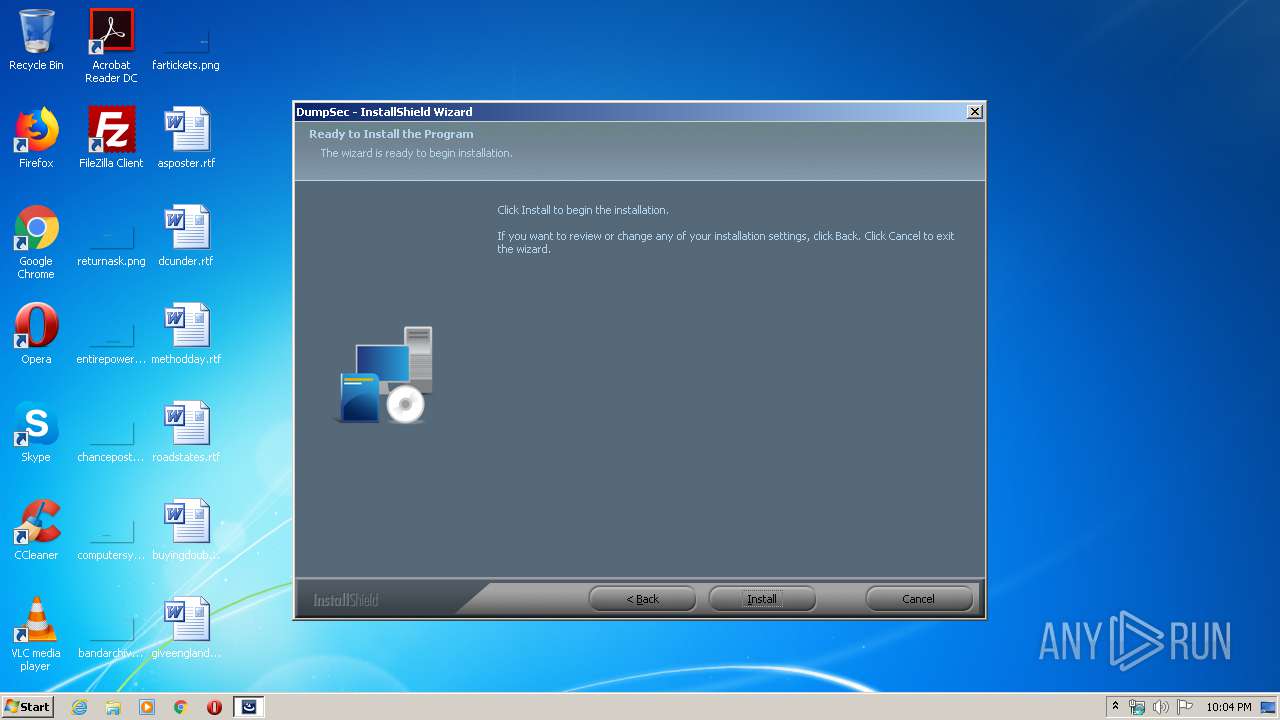Launch FileZilla Client shortcut
The height and width of the screenshot is (720, 1280).
click(111, 138)
